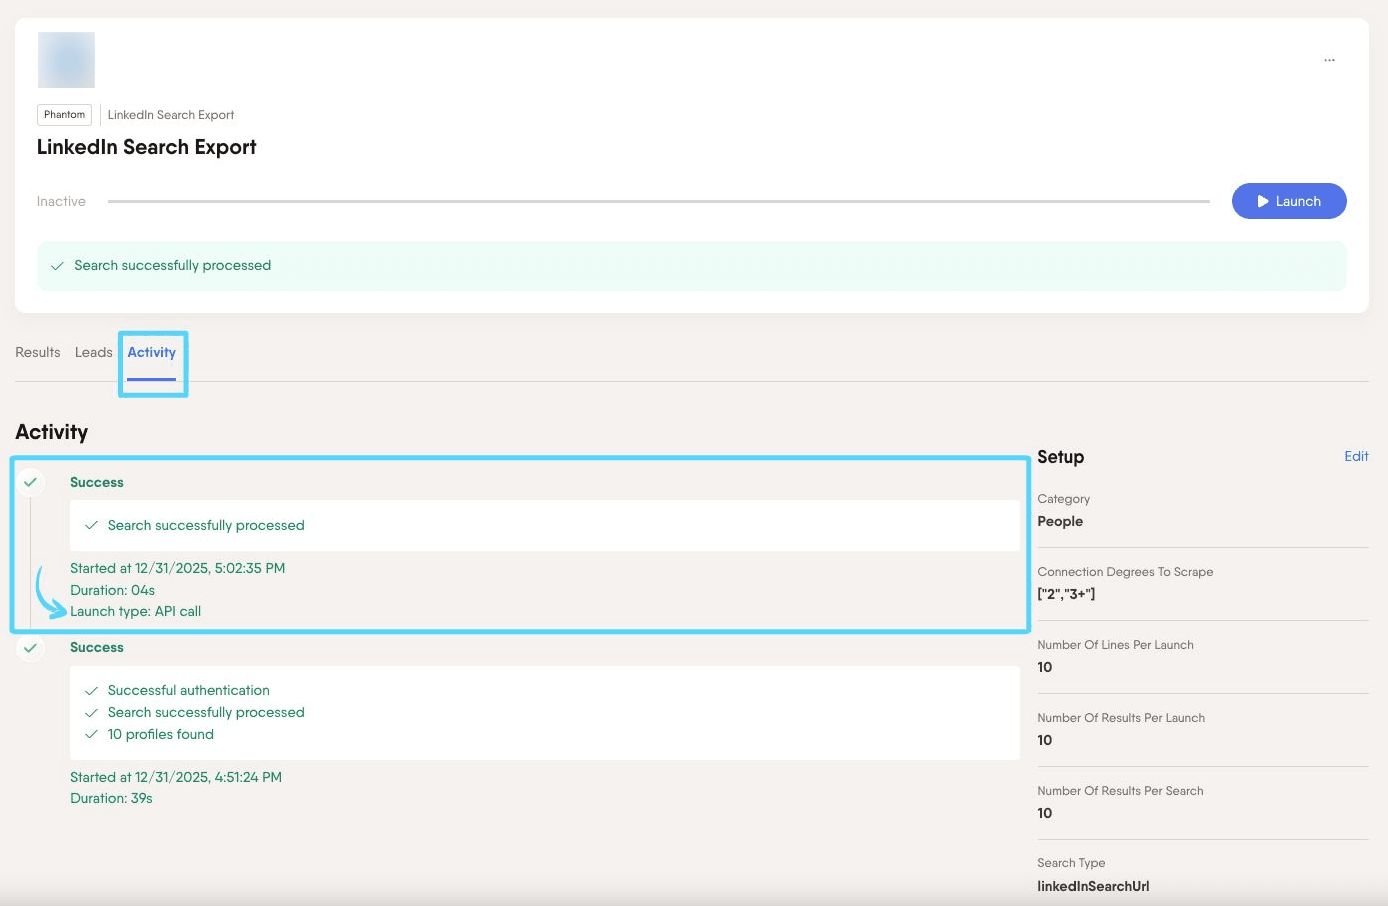1388x906 pixels.
Task: Click the checkmark circle beside the 4:51:24 PM run
Action: click(31, 648)
